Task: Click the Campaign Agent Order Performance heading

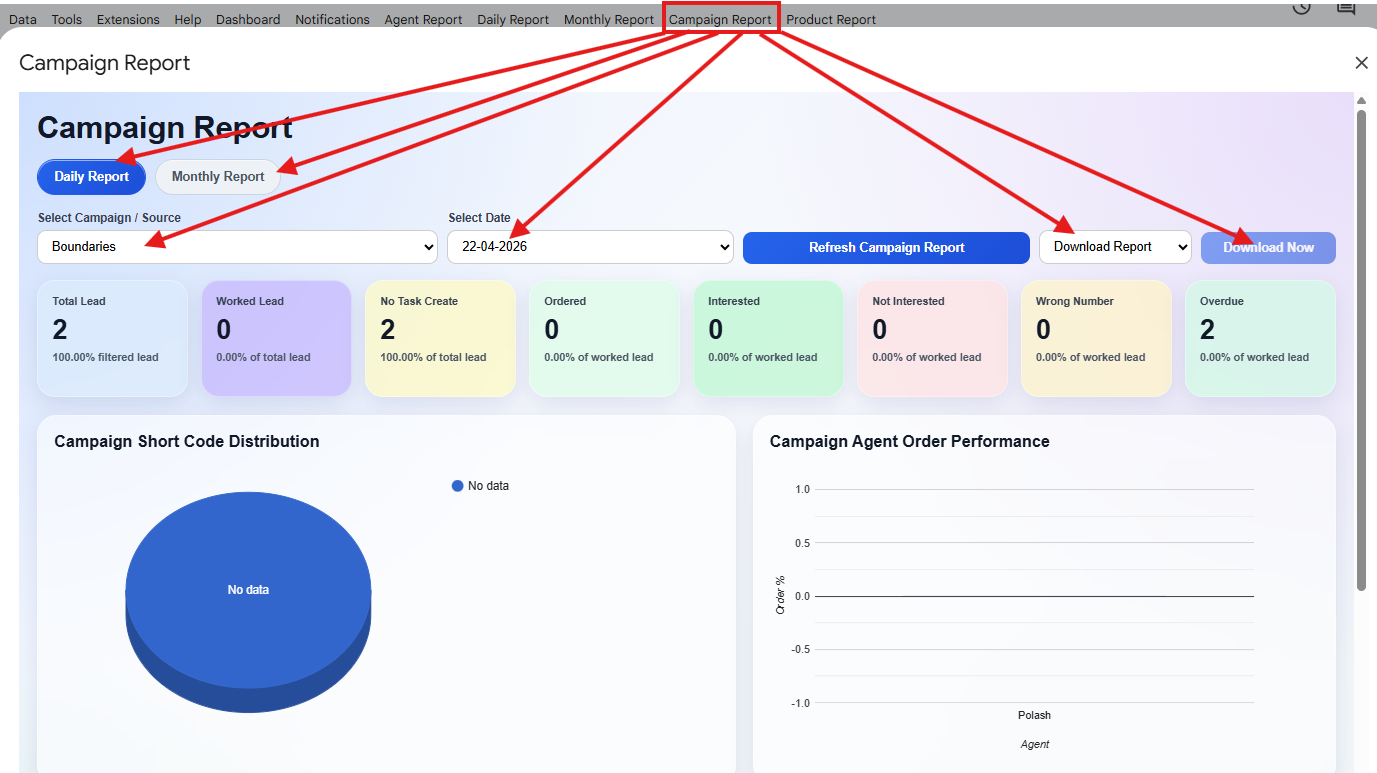Action: pos(910,441)
